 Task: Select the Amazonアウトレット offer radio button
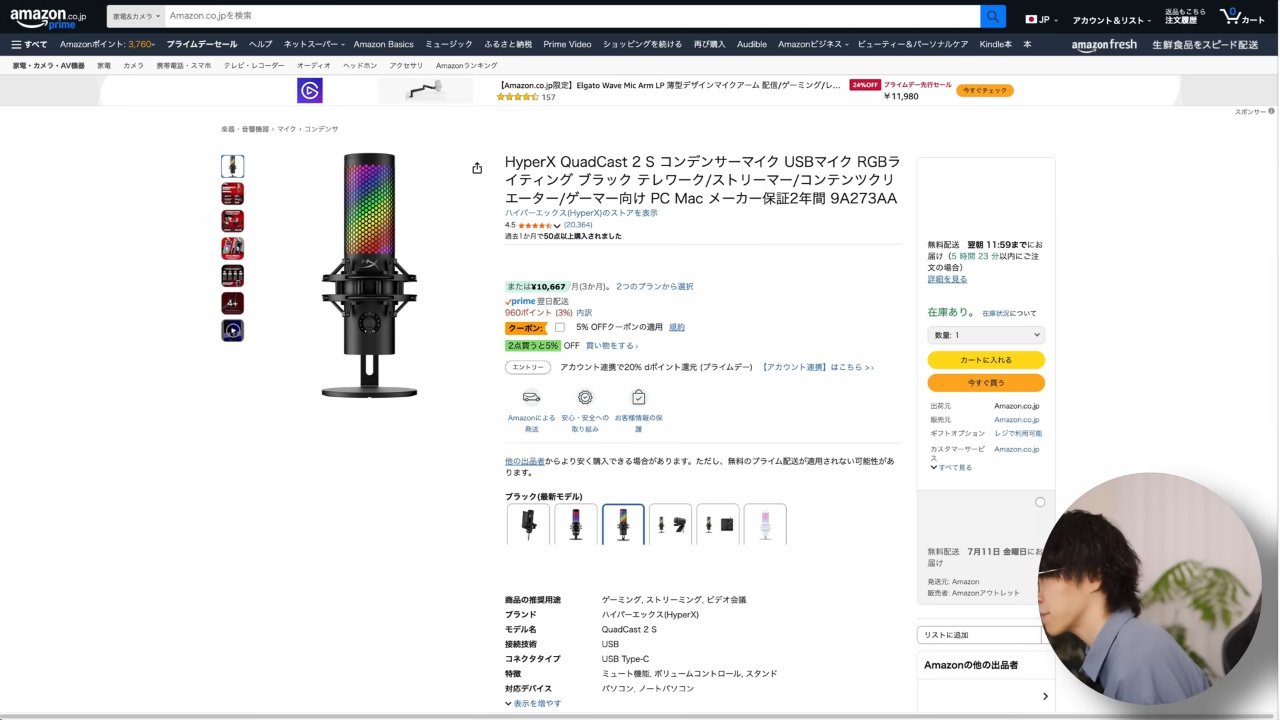[1040, 502]
